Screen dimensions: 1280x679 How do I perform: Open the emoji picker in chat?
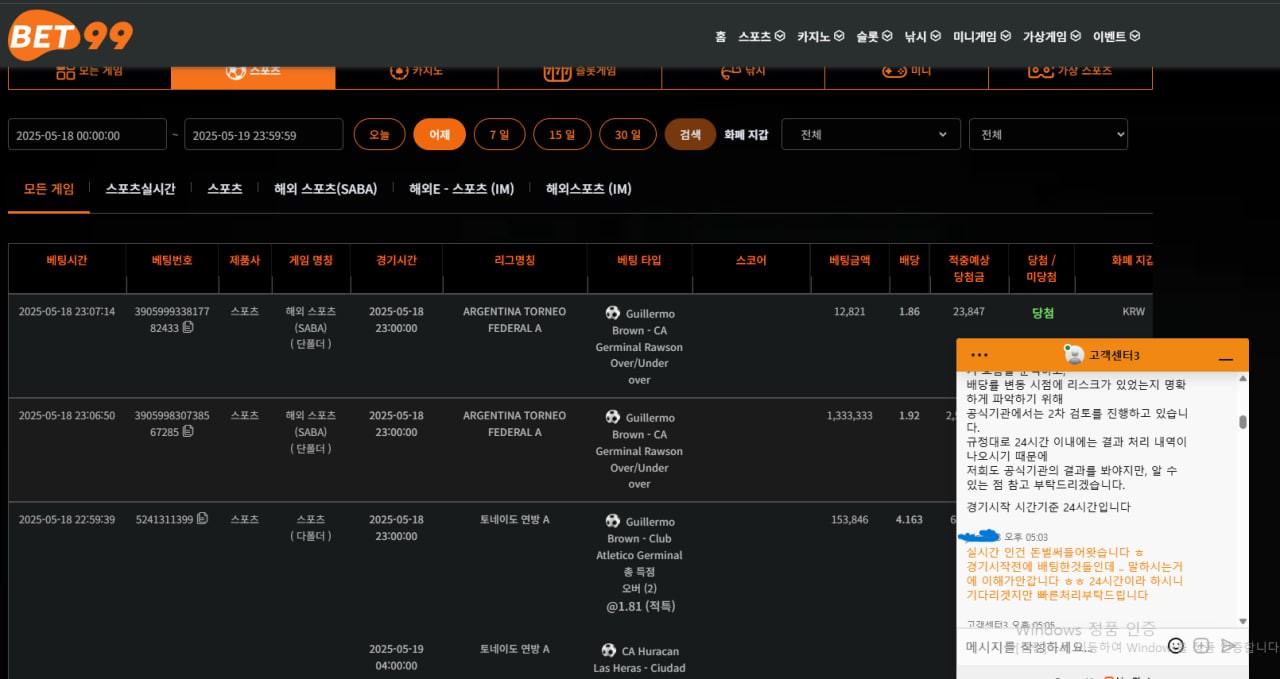click(x=1175, y=646)
